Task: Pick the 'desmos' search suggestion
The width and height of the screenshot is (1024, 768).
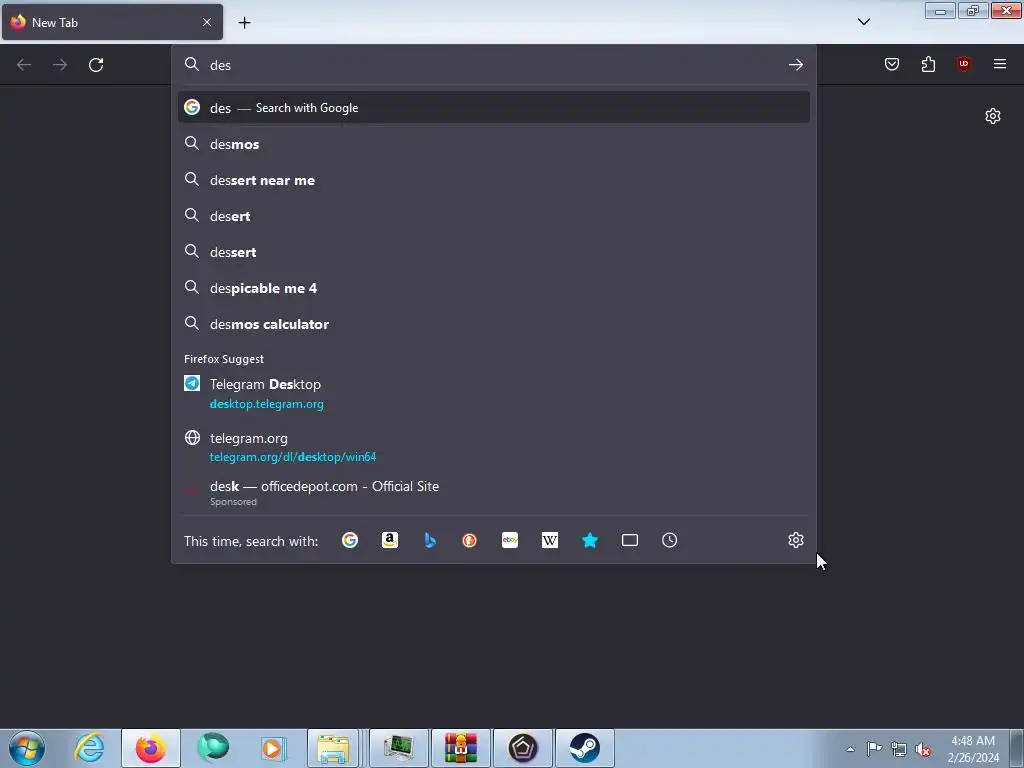Action: tap(494, 144)
